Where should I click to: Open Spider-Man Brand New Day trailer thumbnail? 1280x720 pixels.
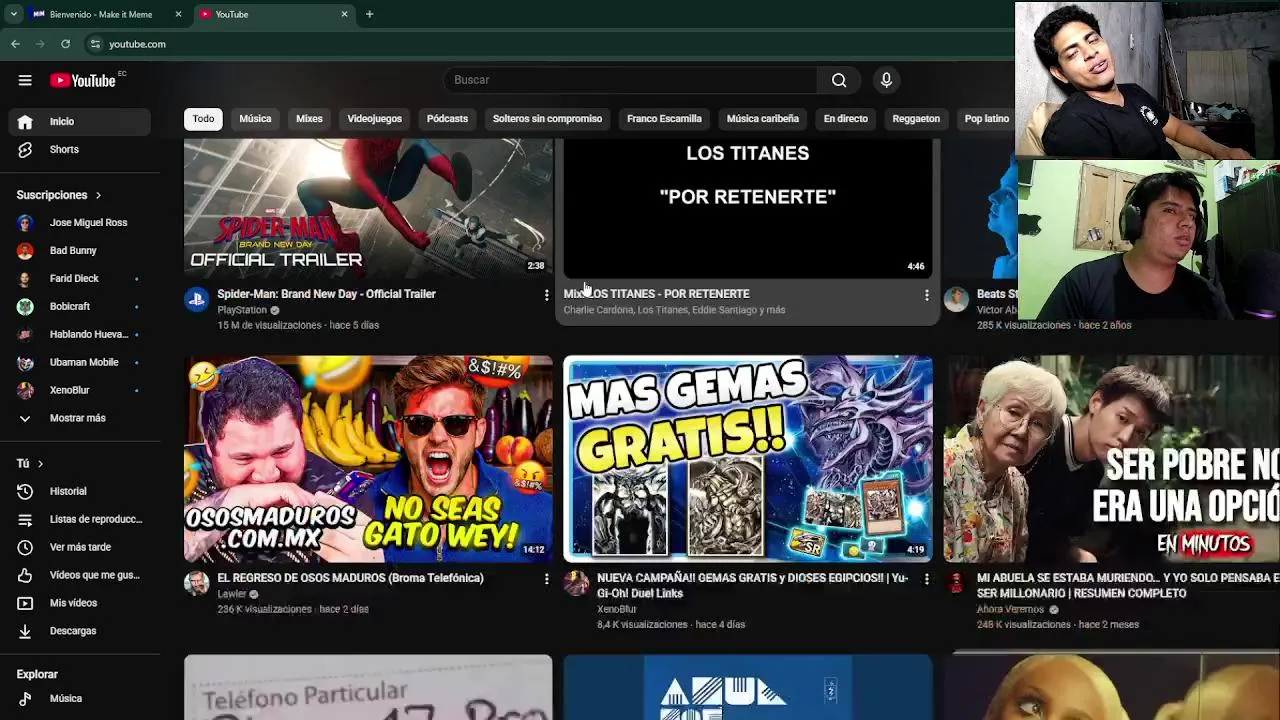click(x=368, y=208)
